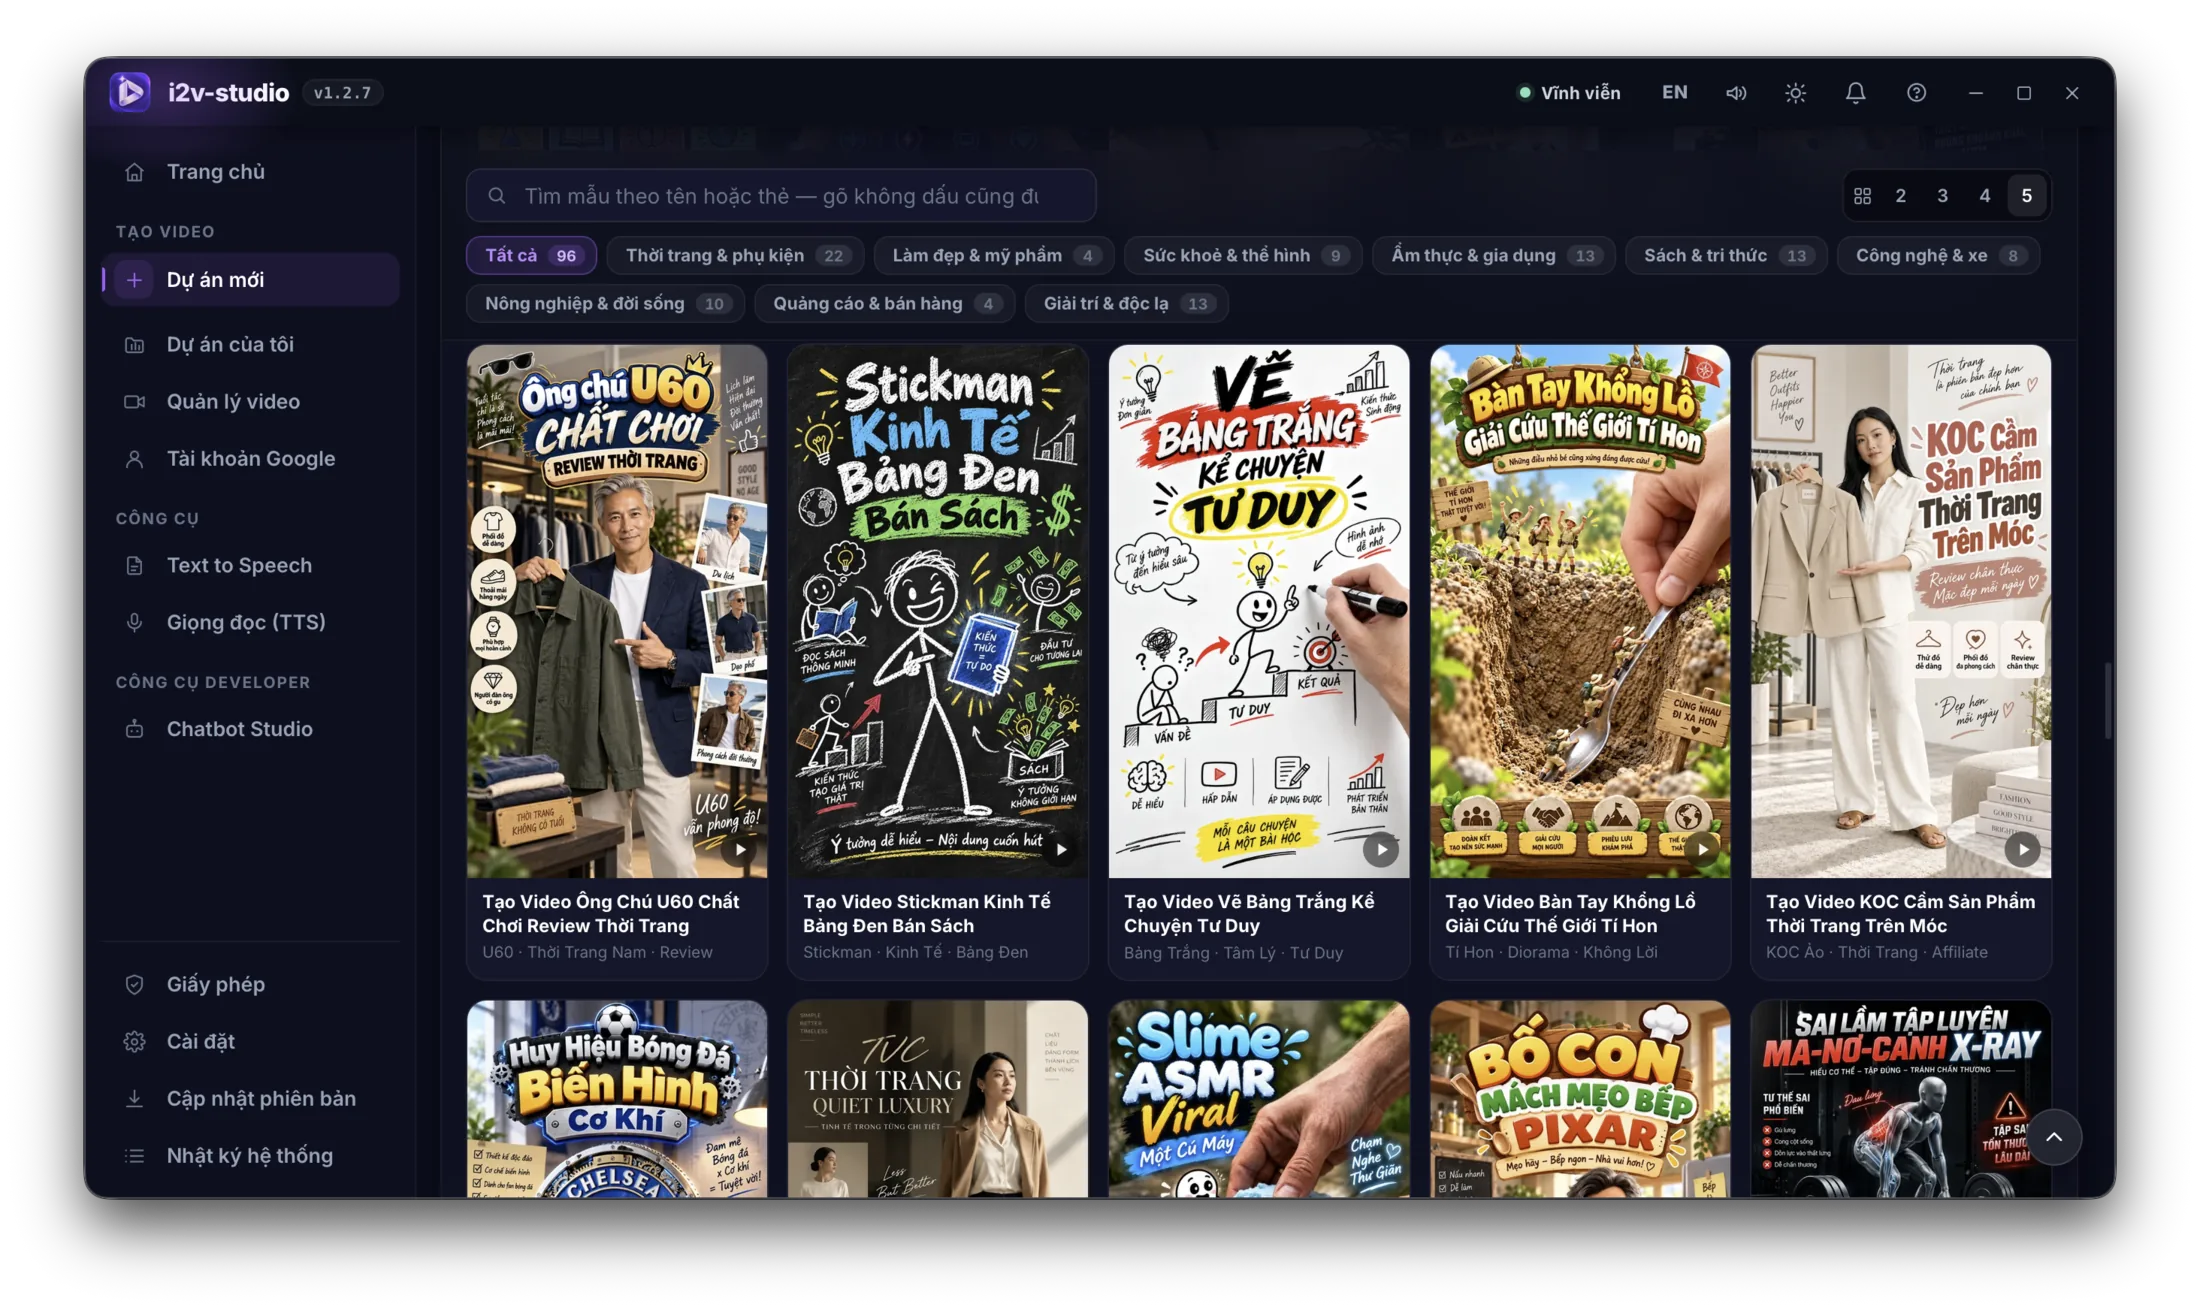Screen dimensions: 2200x1310
Task: Filter by Sách & tri thức
Action: click(x=1726, y=256)
